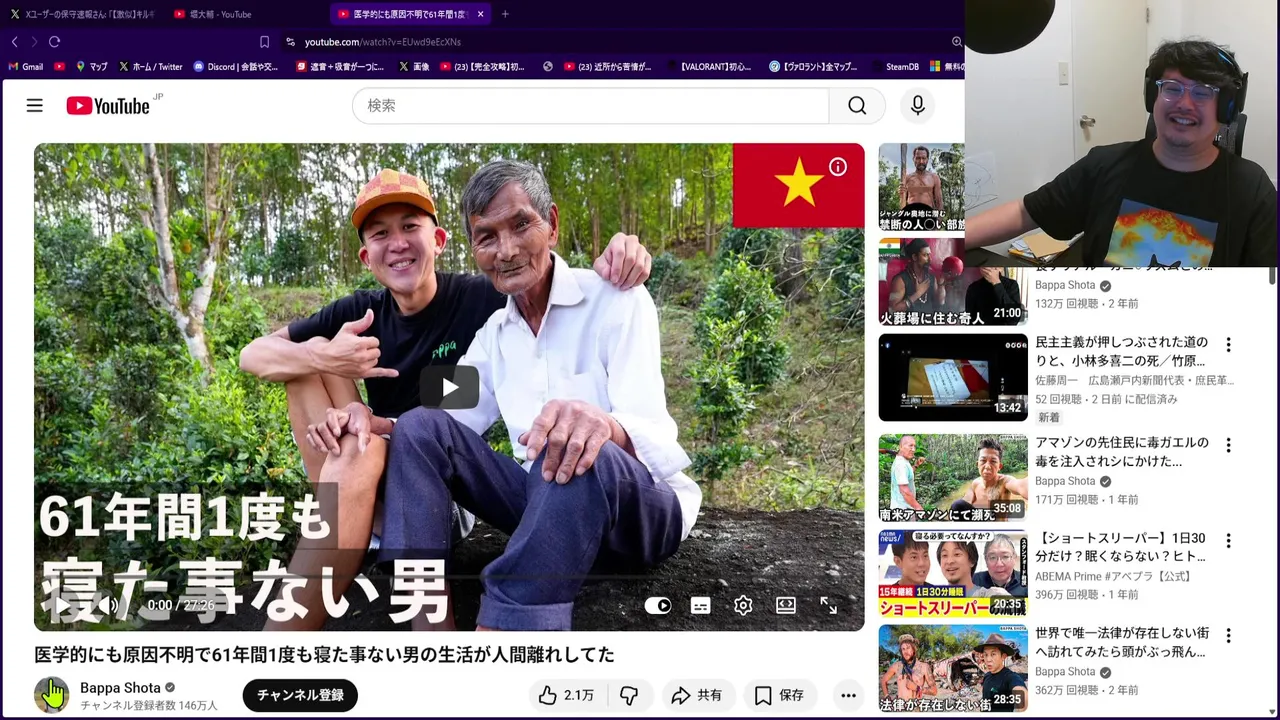Open more actions three-dot menu below video

(x=848, y=695)
